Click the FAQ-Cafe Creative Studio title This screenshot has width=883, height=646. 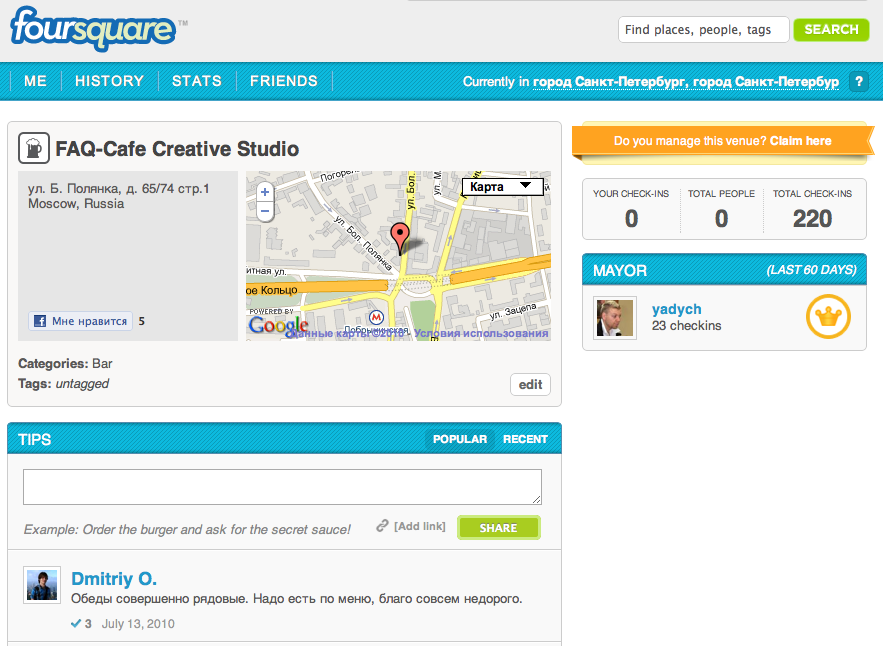pyautogui.click(x=177, y=149)
